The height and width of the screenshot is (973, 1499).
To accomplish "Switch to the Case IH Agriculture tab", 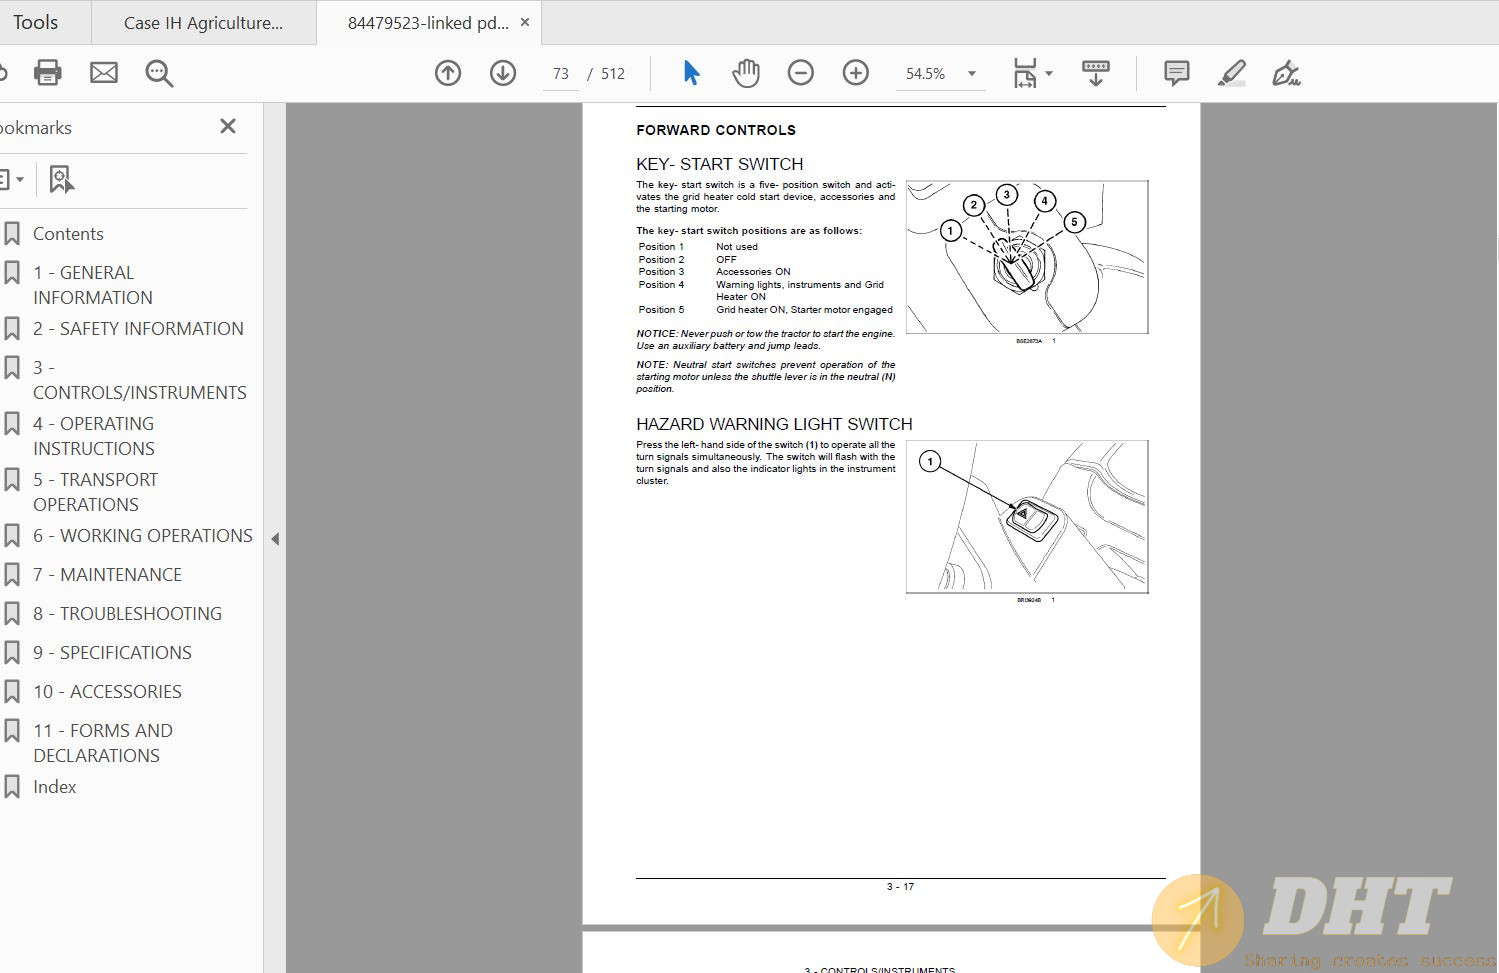I will click(203, 23).
